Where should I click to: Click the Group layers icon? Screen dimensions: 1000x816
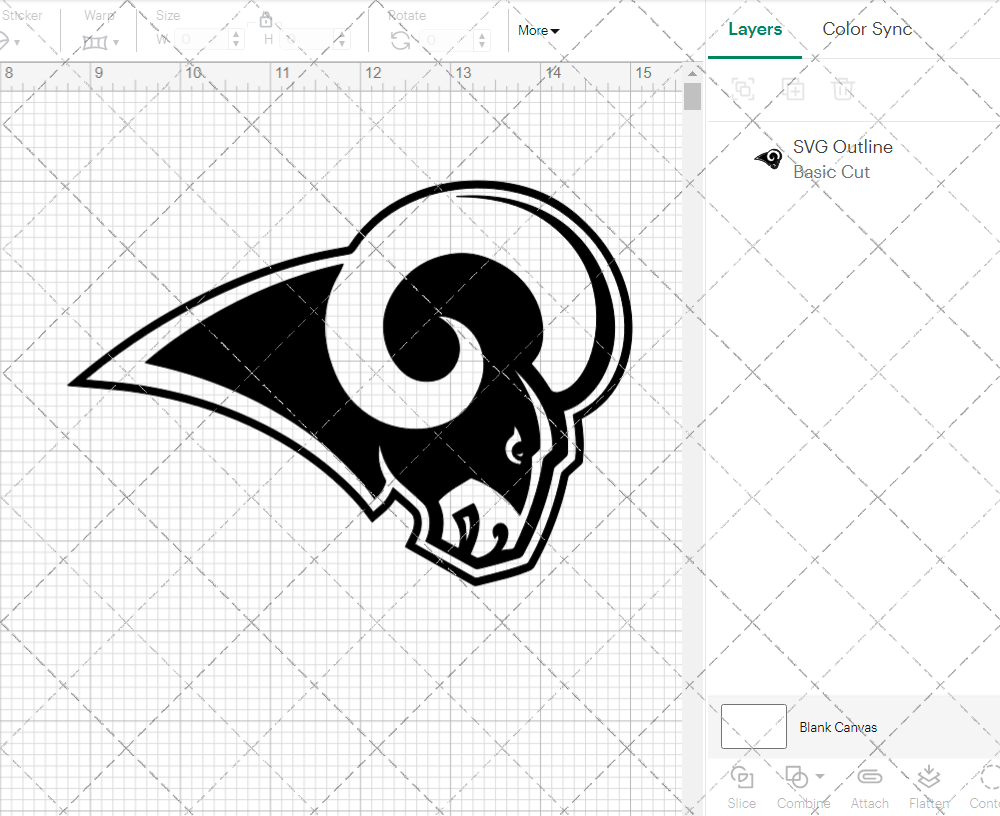pyautogui.click(x=743, y=89)
